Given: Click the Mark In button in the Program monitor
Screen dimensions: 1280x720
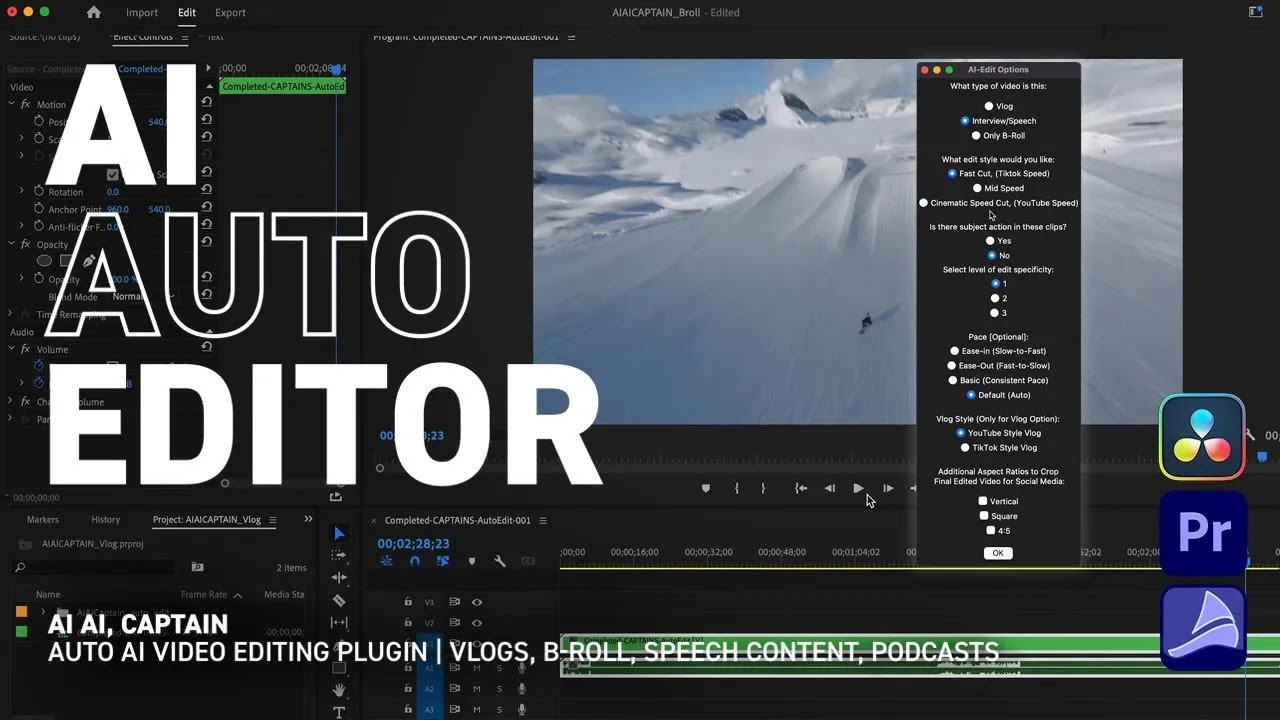Looking at the screenshot, I should pyautogui.click(x=736, y=488).
